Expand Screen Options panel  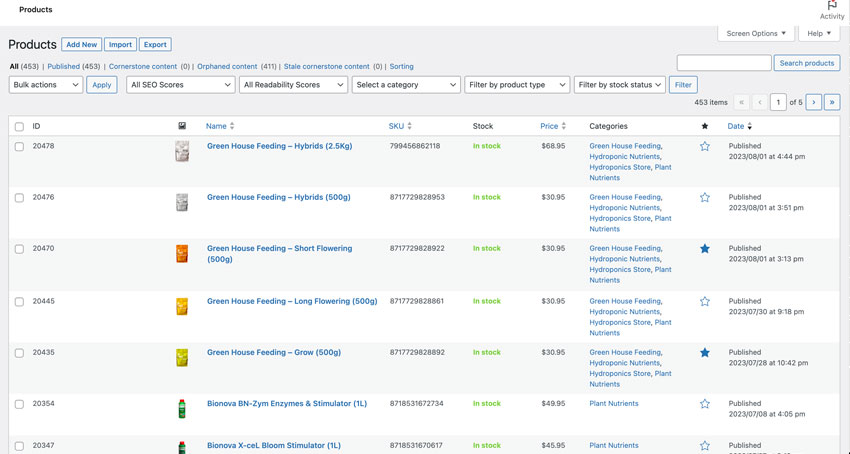(756, 34)
